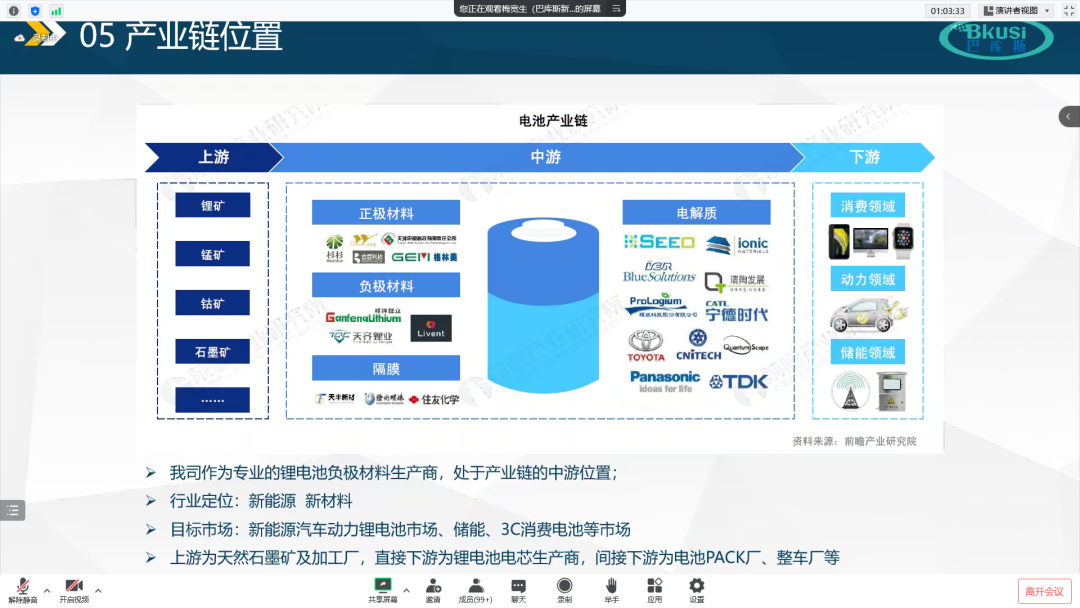Click the Panasonic logo
This screenshot has height=608, width=1080.
[x=665, y=381]
